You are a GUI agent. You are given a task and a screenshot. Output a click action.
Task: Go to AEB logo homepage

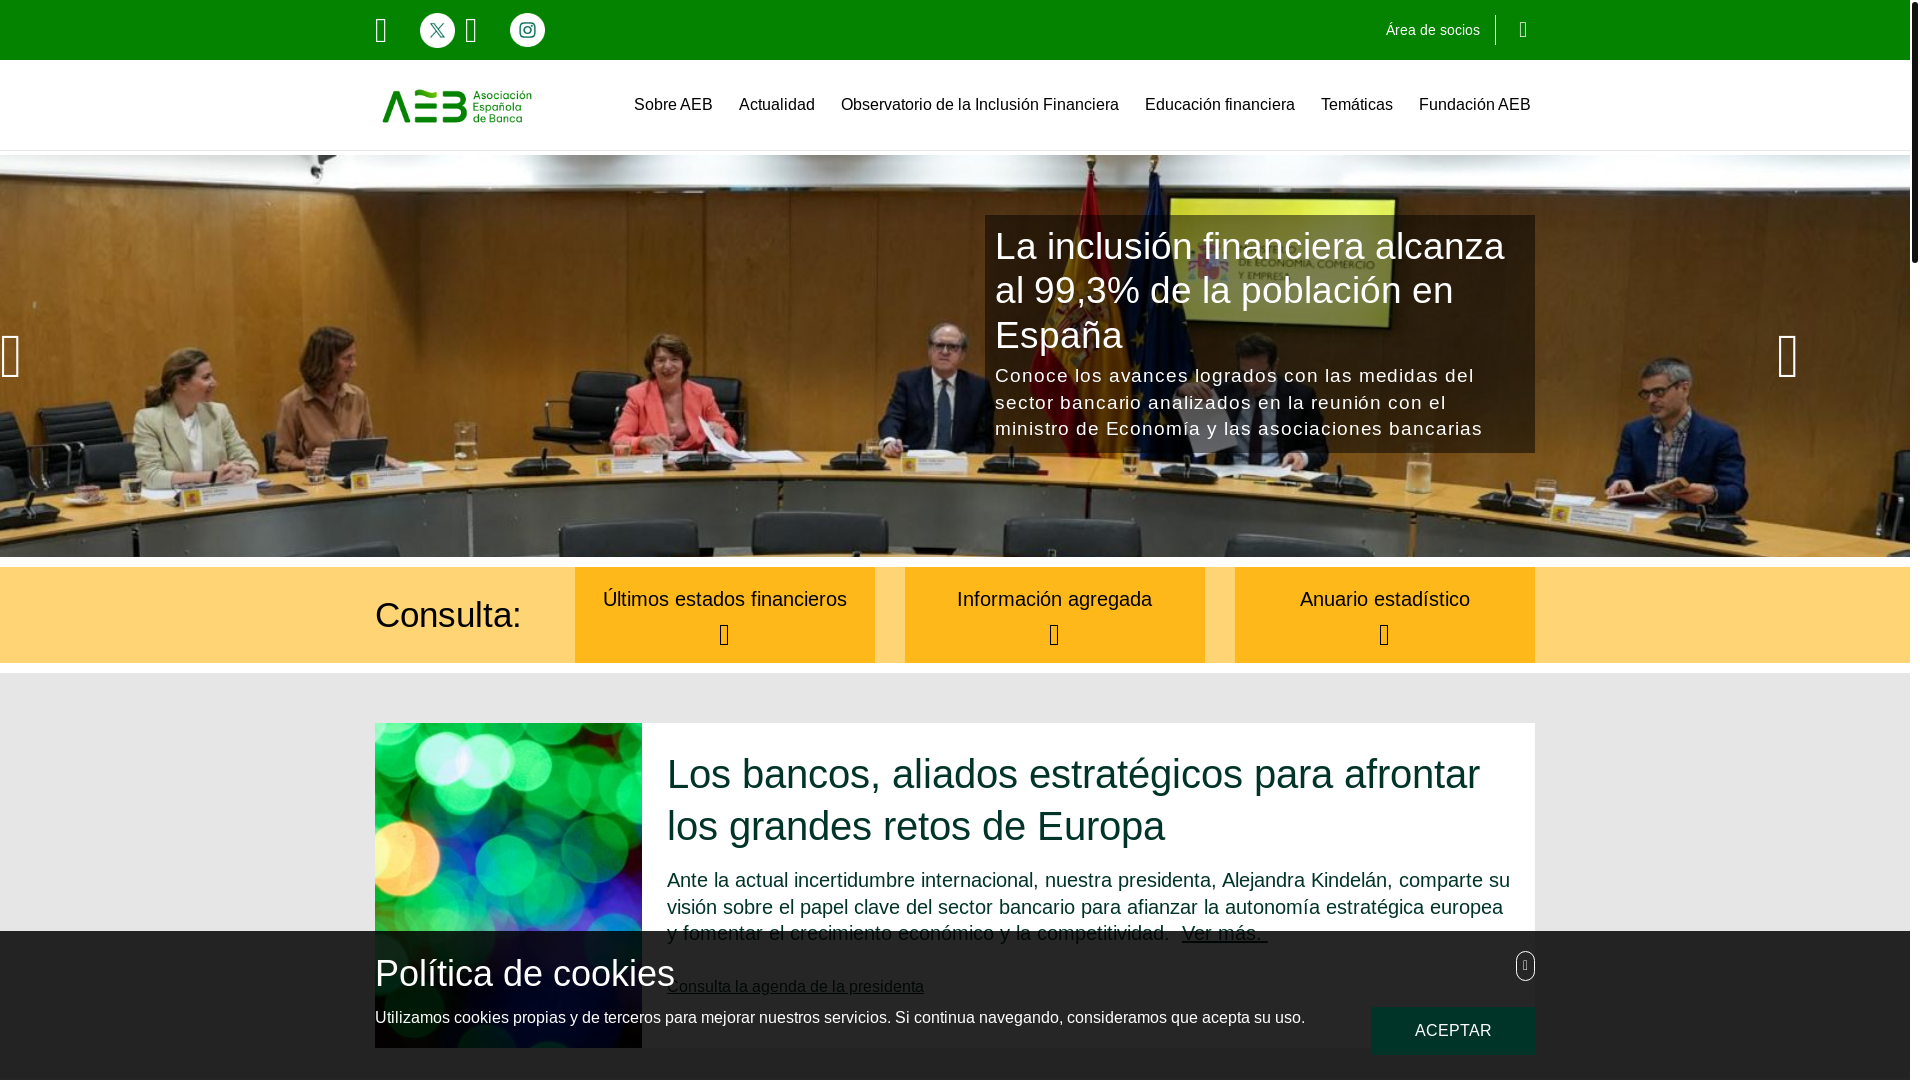[457, 106]
